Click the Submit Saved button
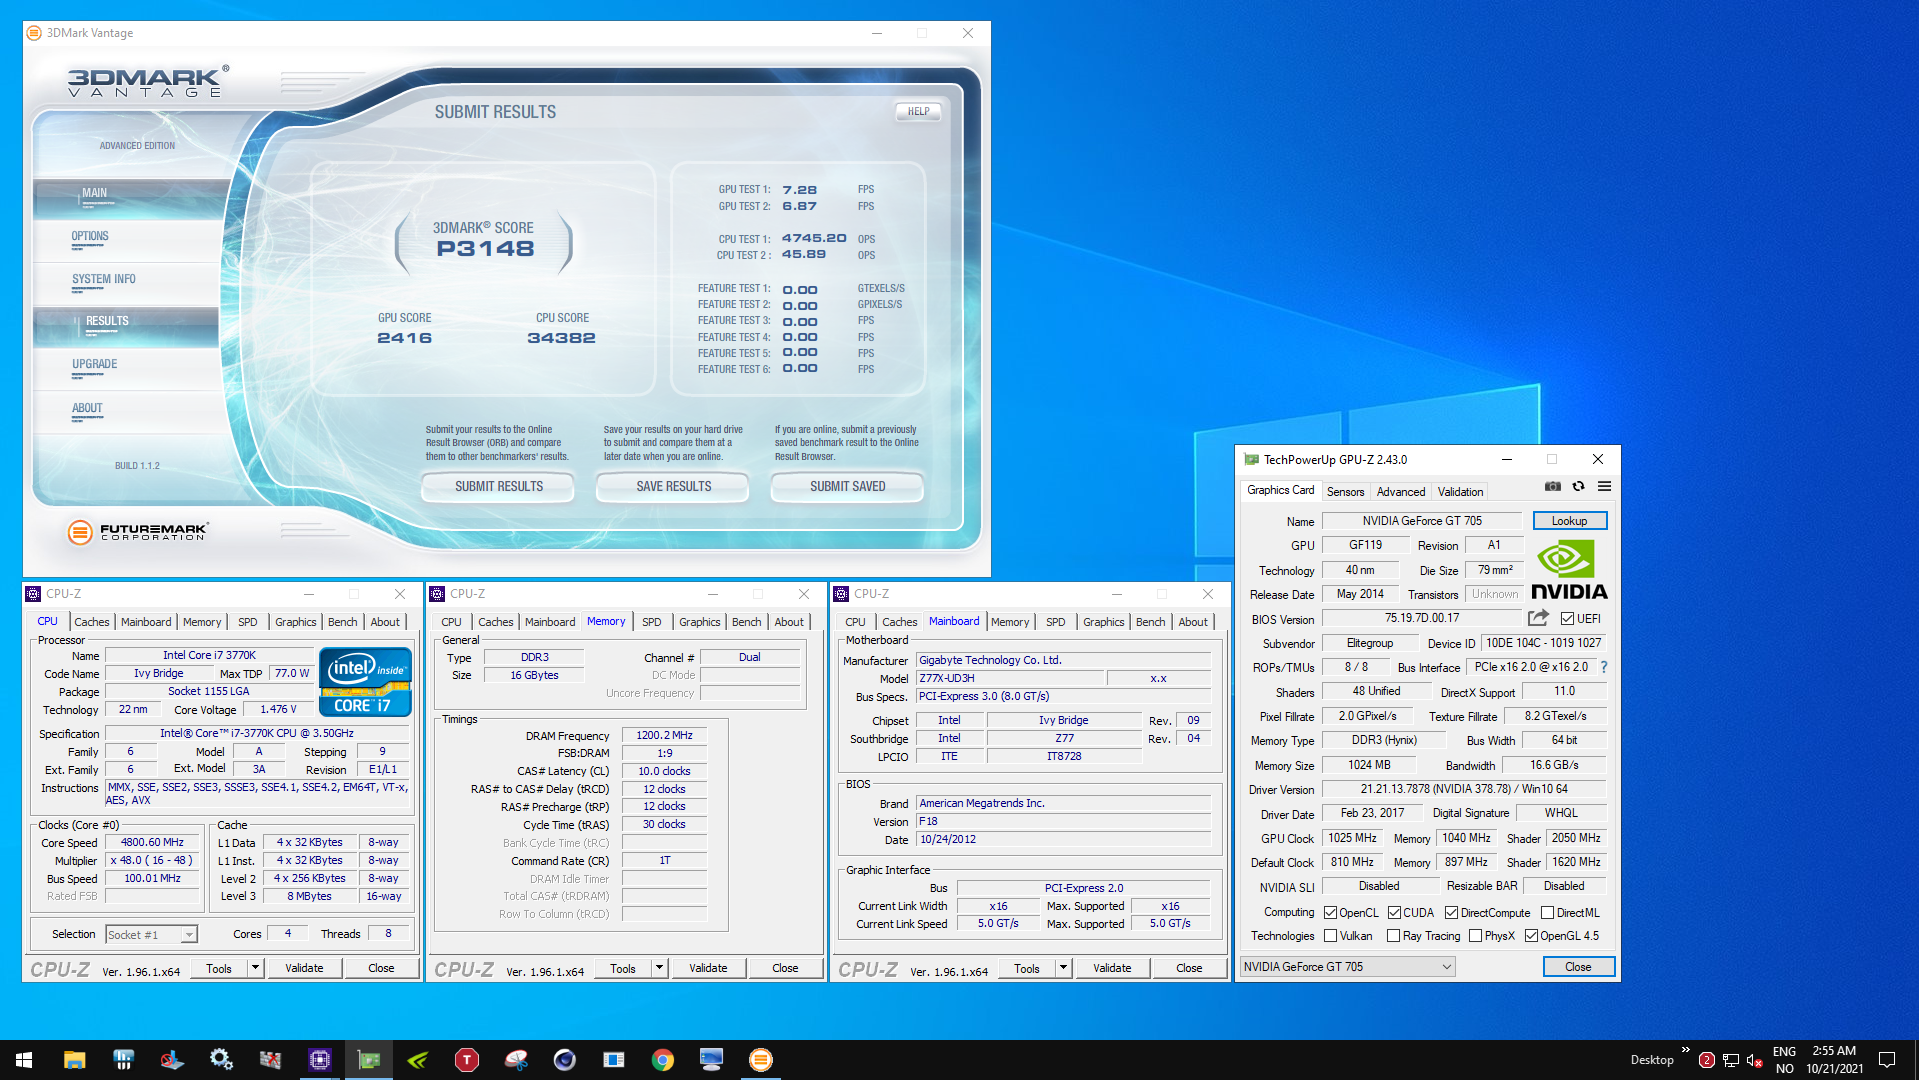Screen dimensions: 1919x1080 847,487
